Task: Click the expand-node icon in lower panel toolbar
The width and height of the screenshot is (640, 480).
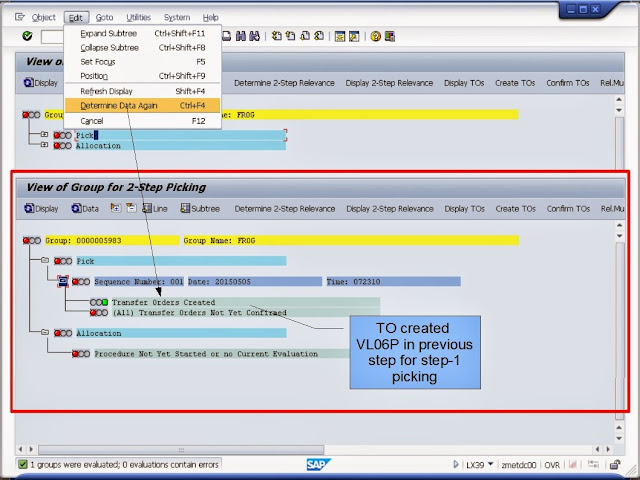Action: [116, 208]
